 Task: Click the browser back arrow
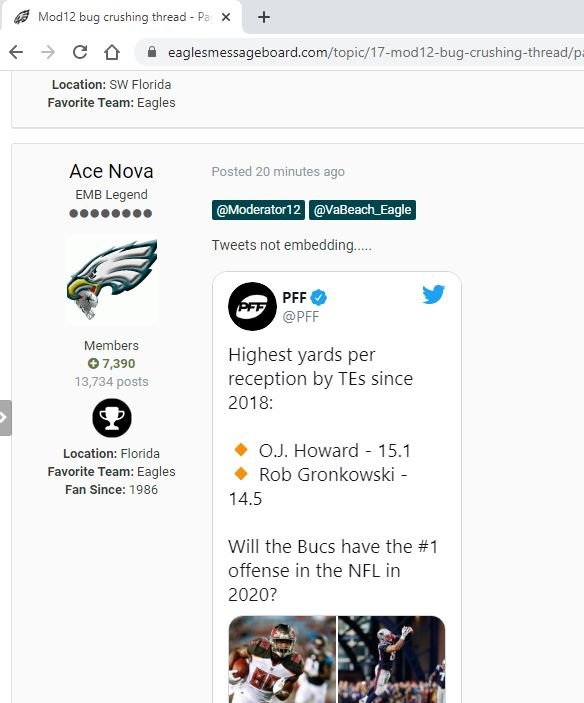pyautogui.click(x=16, y=52)
